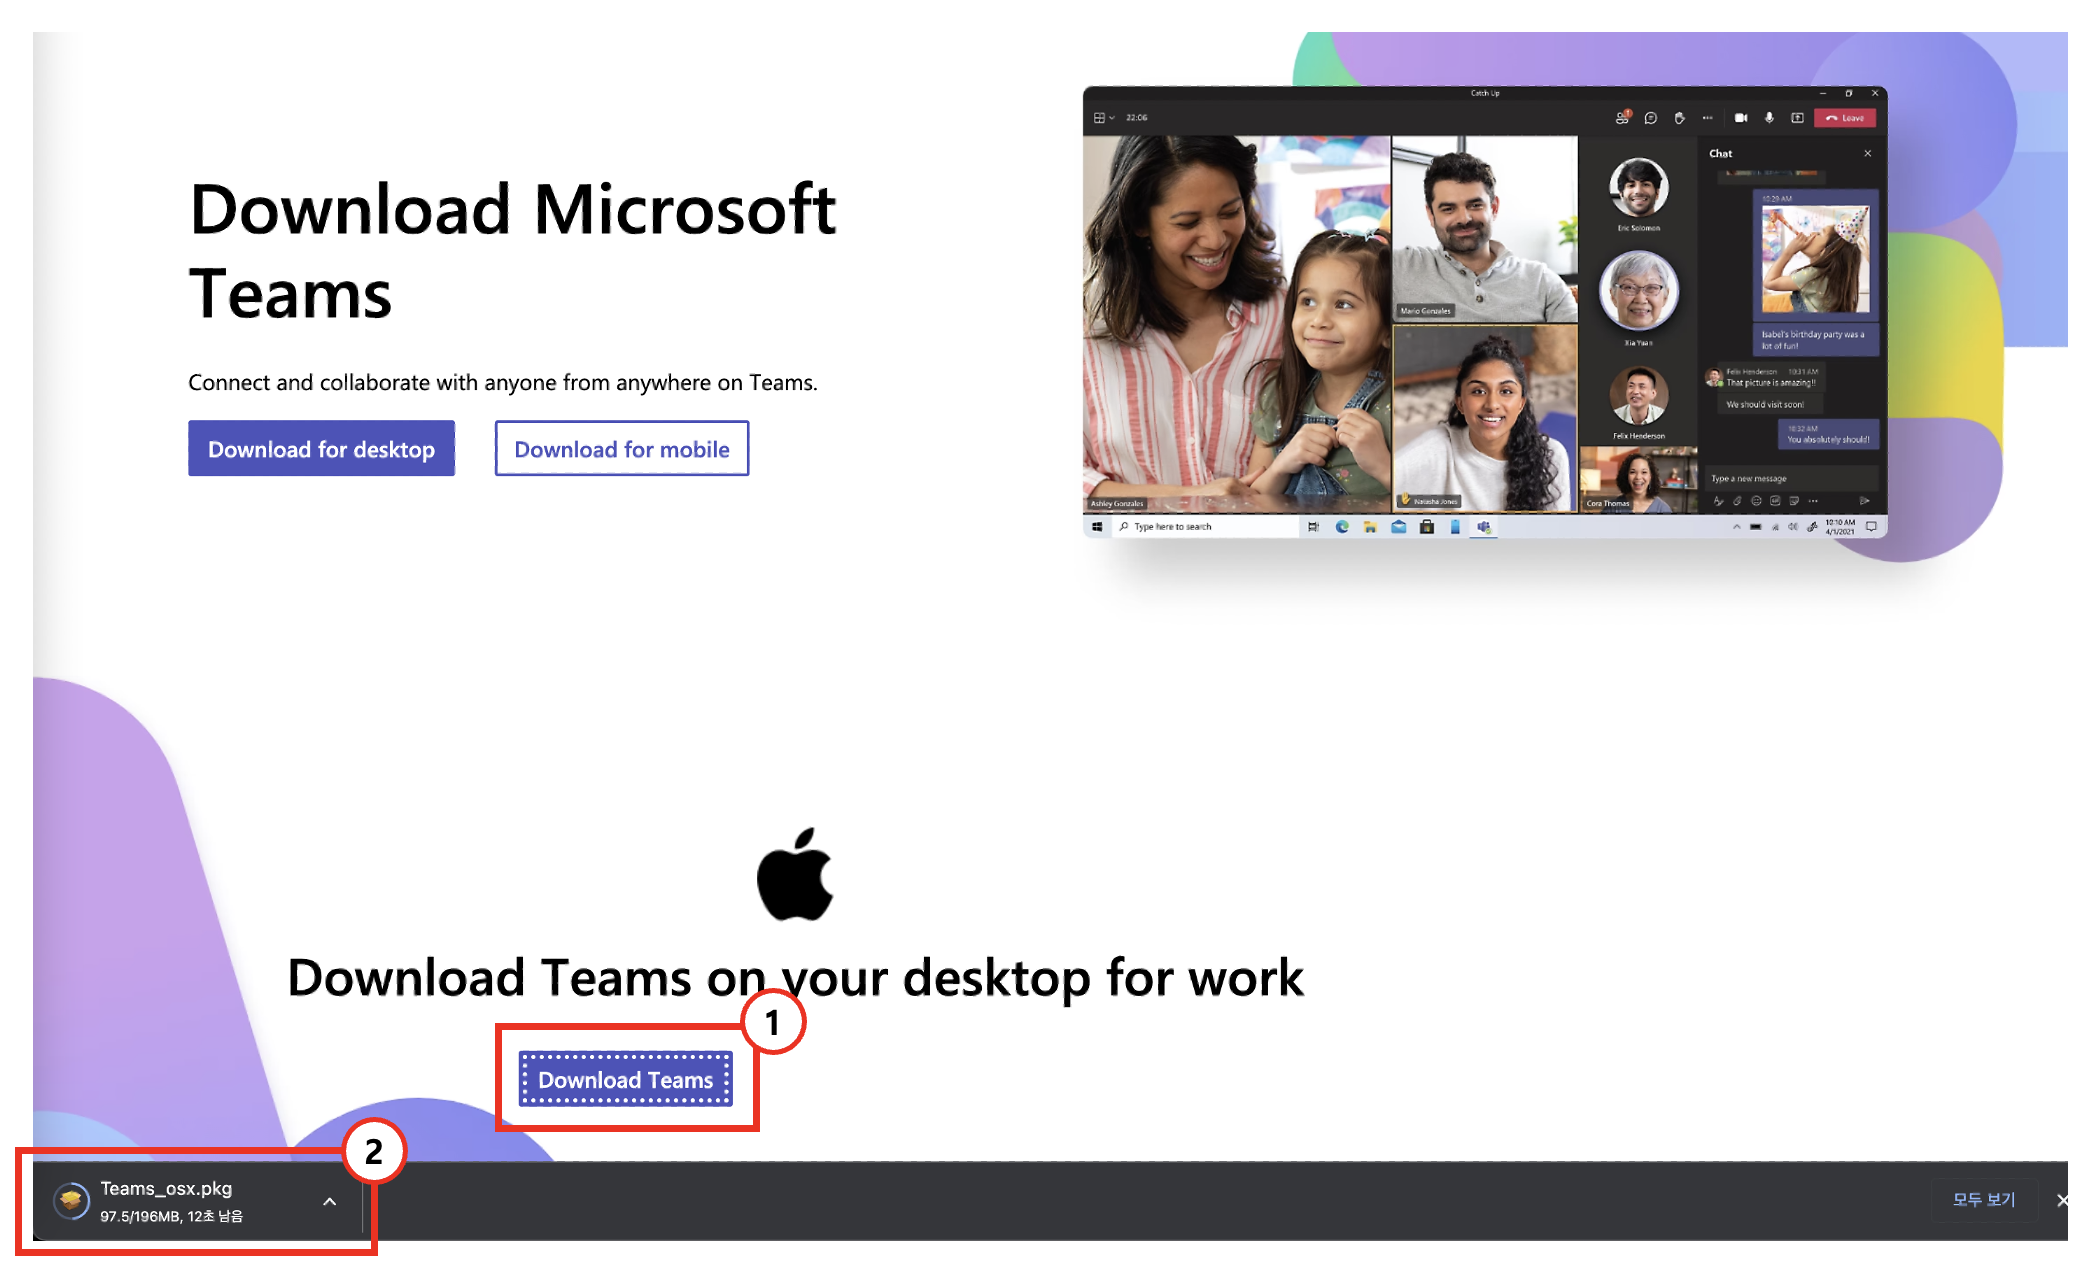Image resolution: width=2094 pixels, height=1272 pixels.
Task: Click the Download for mobile button
Action: click(x=621, y=449)
